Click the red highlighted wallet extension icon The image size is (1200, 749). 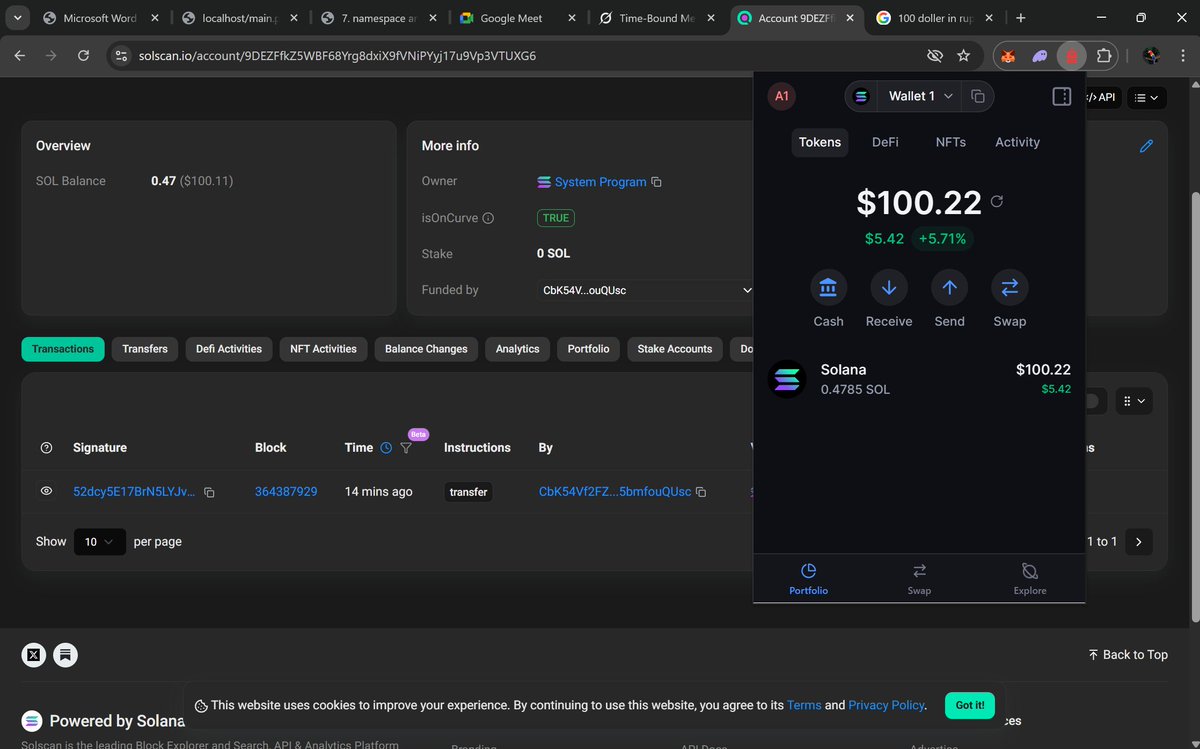[1072, 56]
